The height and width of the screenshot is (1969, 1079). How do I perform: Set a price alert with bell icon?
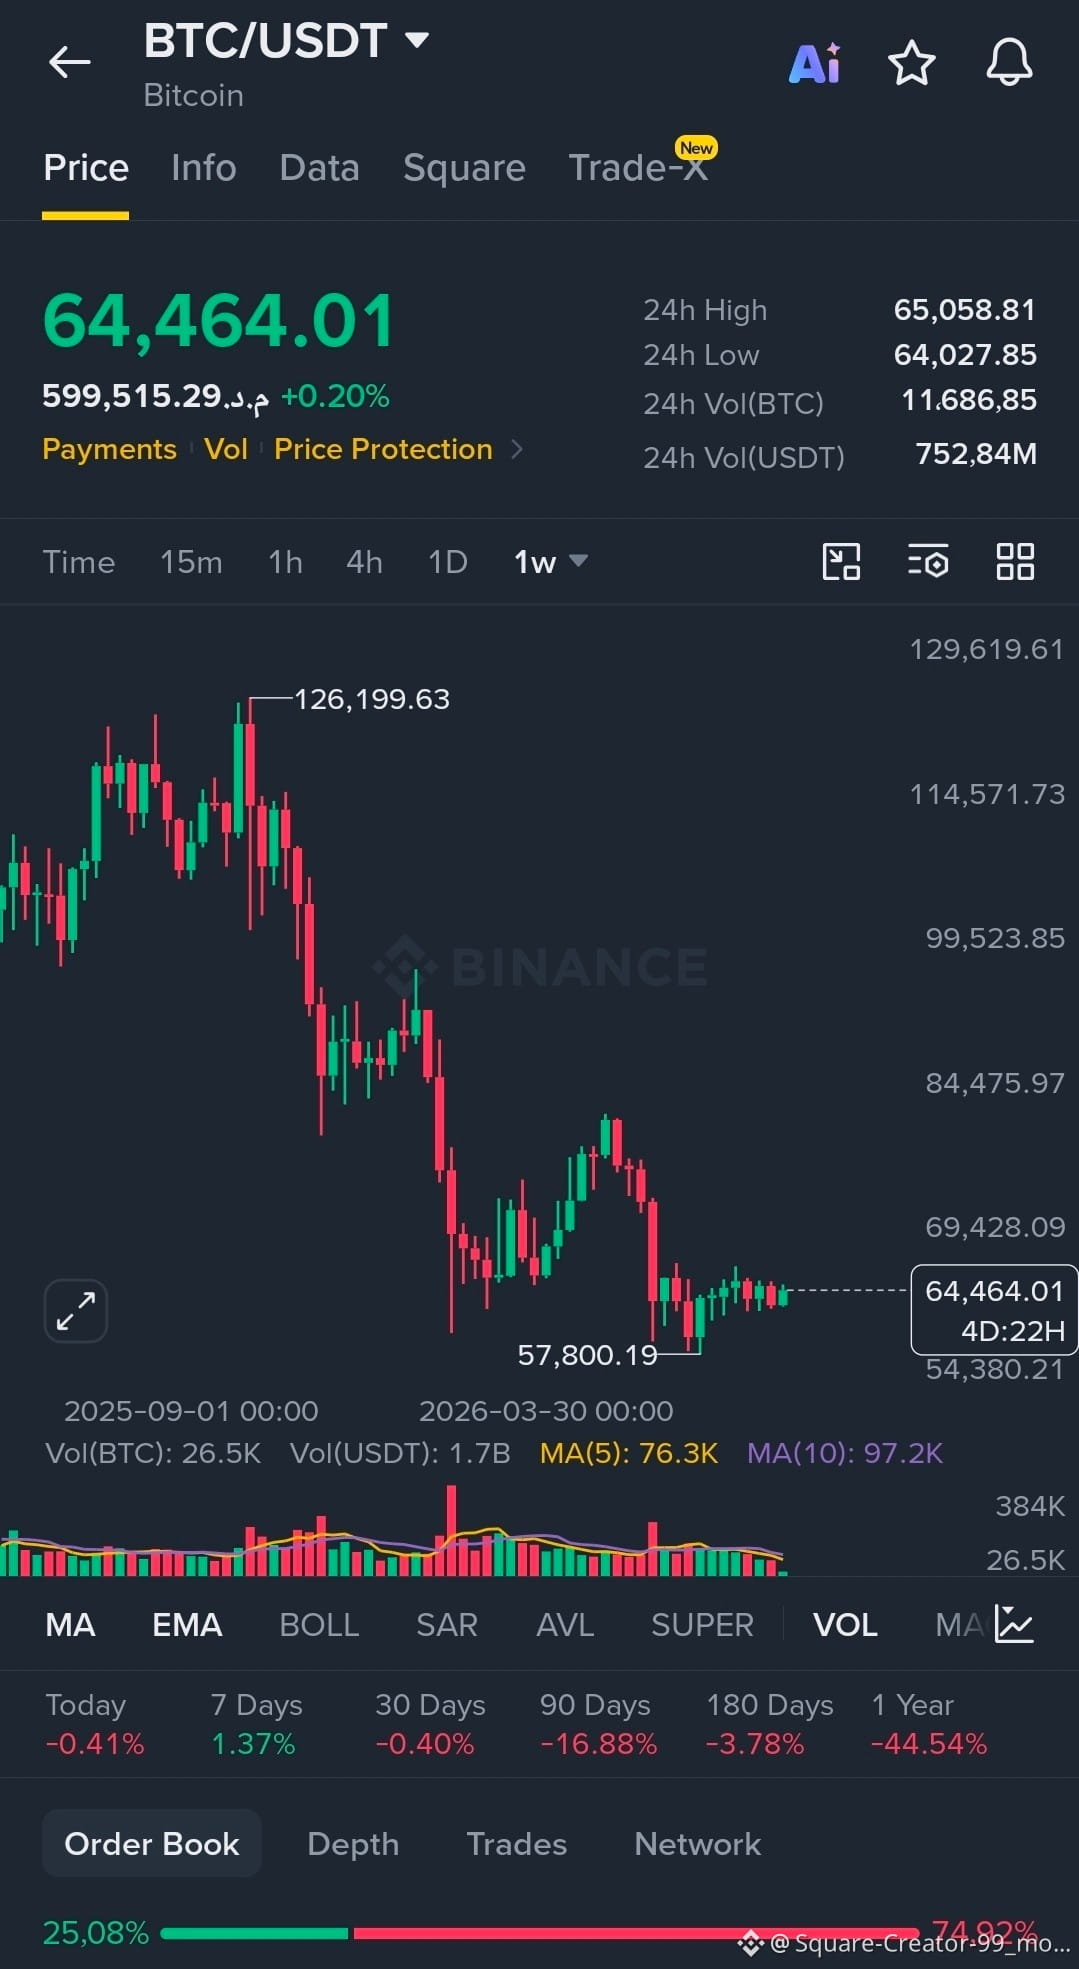pos(1009,63)
